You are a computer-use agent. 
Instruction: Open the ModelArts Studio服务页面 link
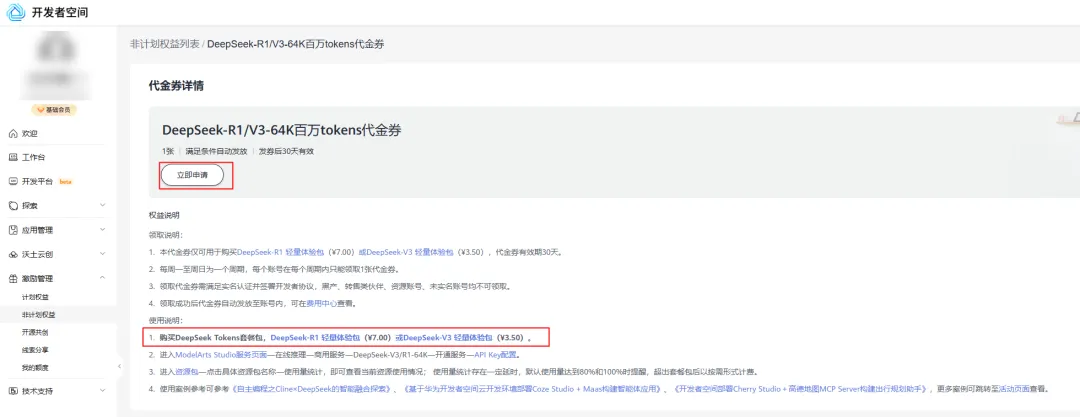pyautogui.click(x=220, y=355)
